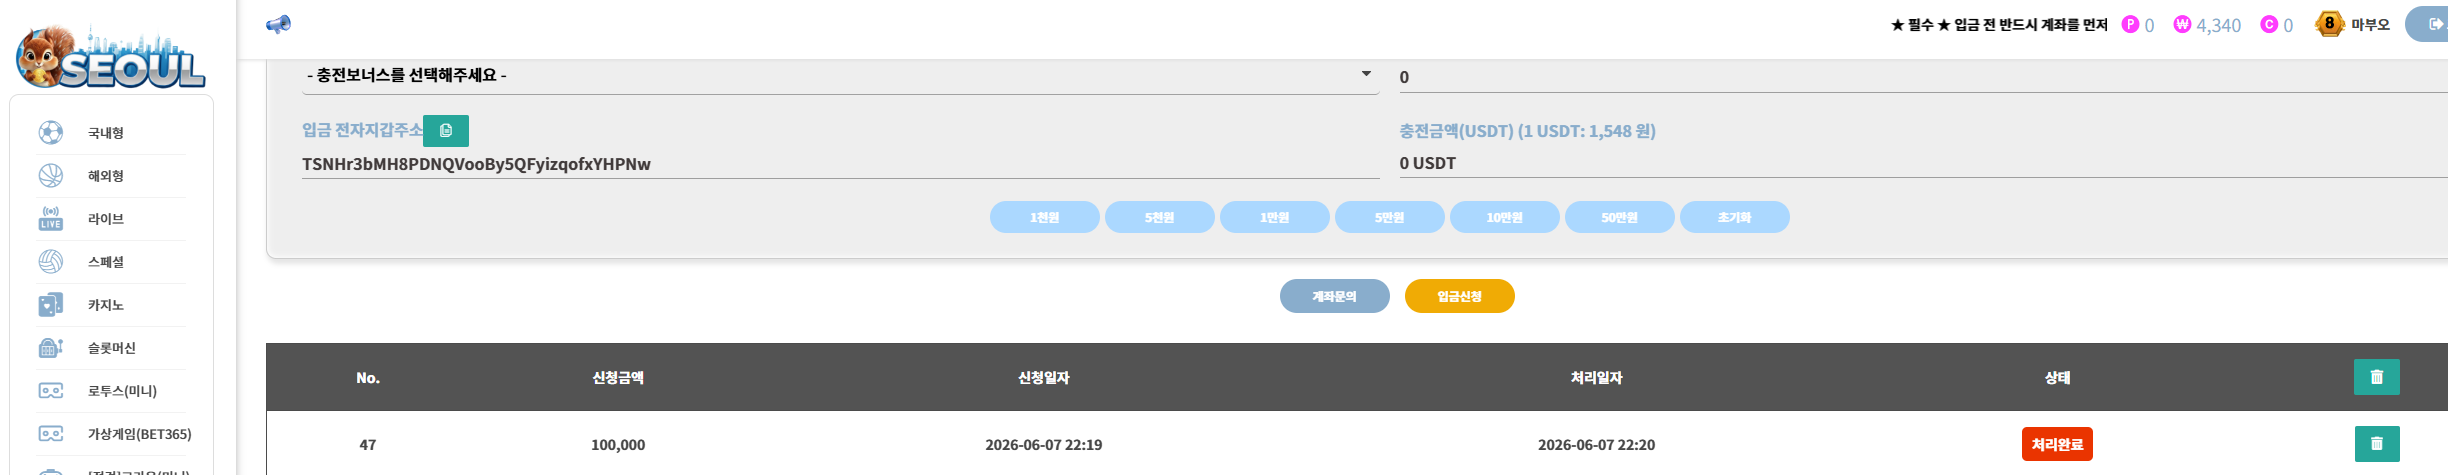The height and width of the screenshot is (475, 2448).
Task: Click the 처리완료 status badge
Action: (x=2057, y=444)
